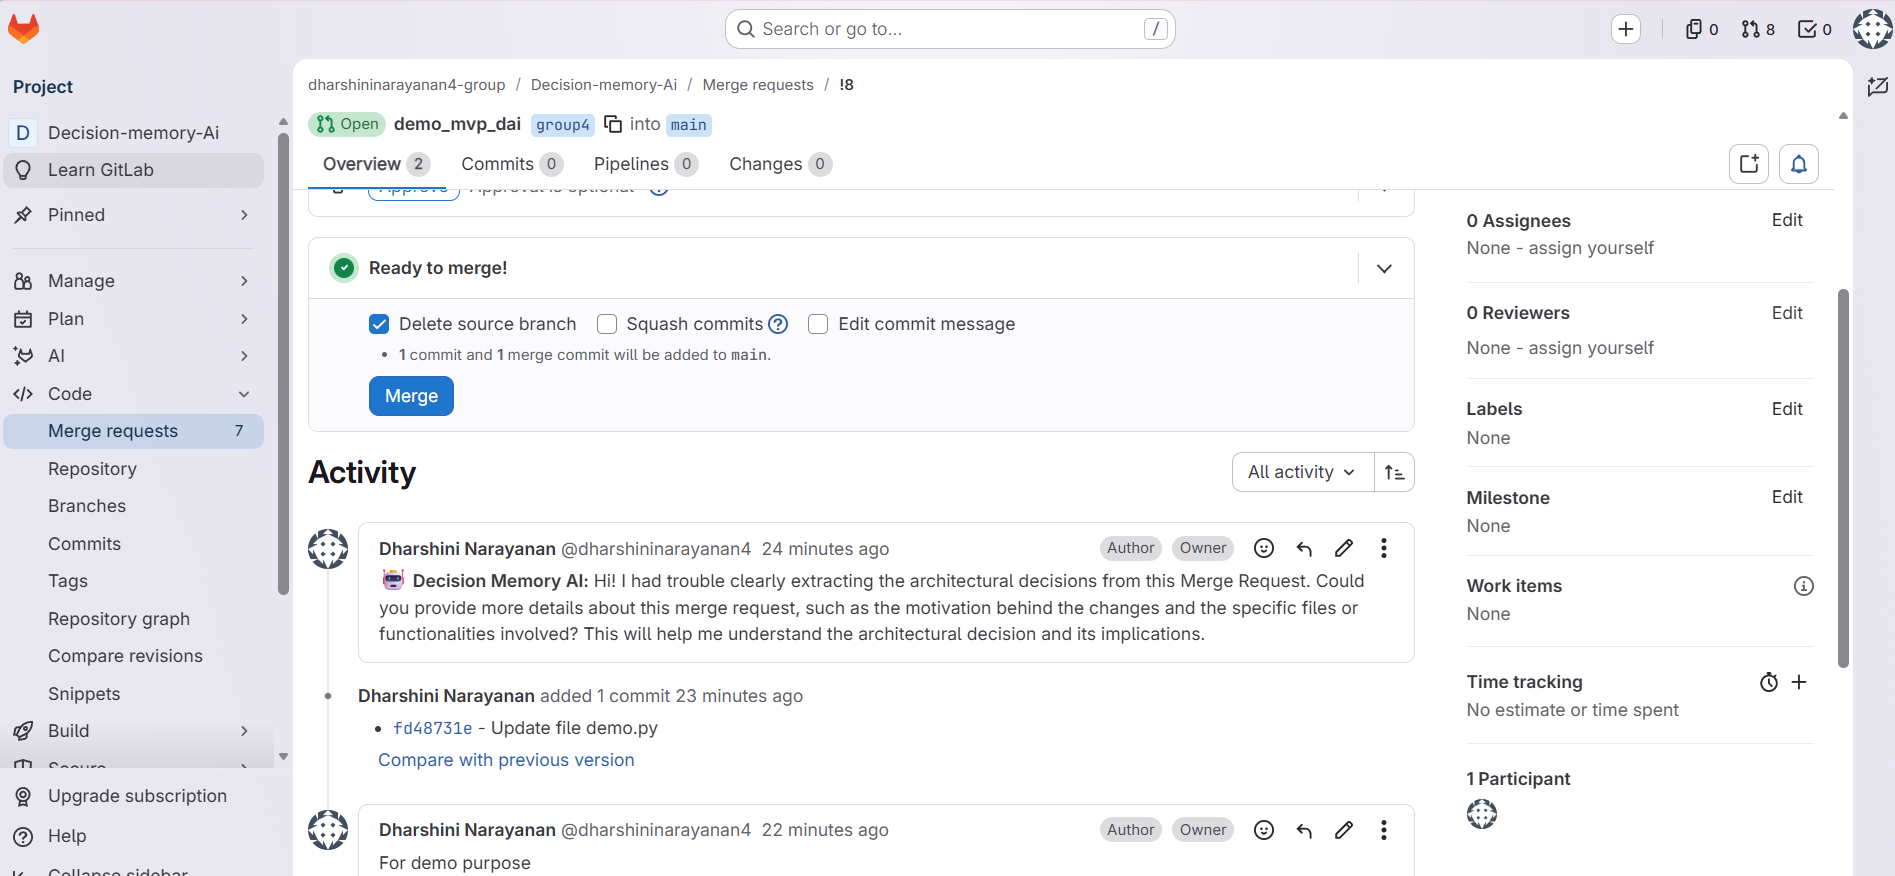Open more actions on Decision Memory AI comment
Viewport: 1895px width, 876px height.
click(x=1384, y=548)
